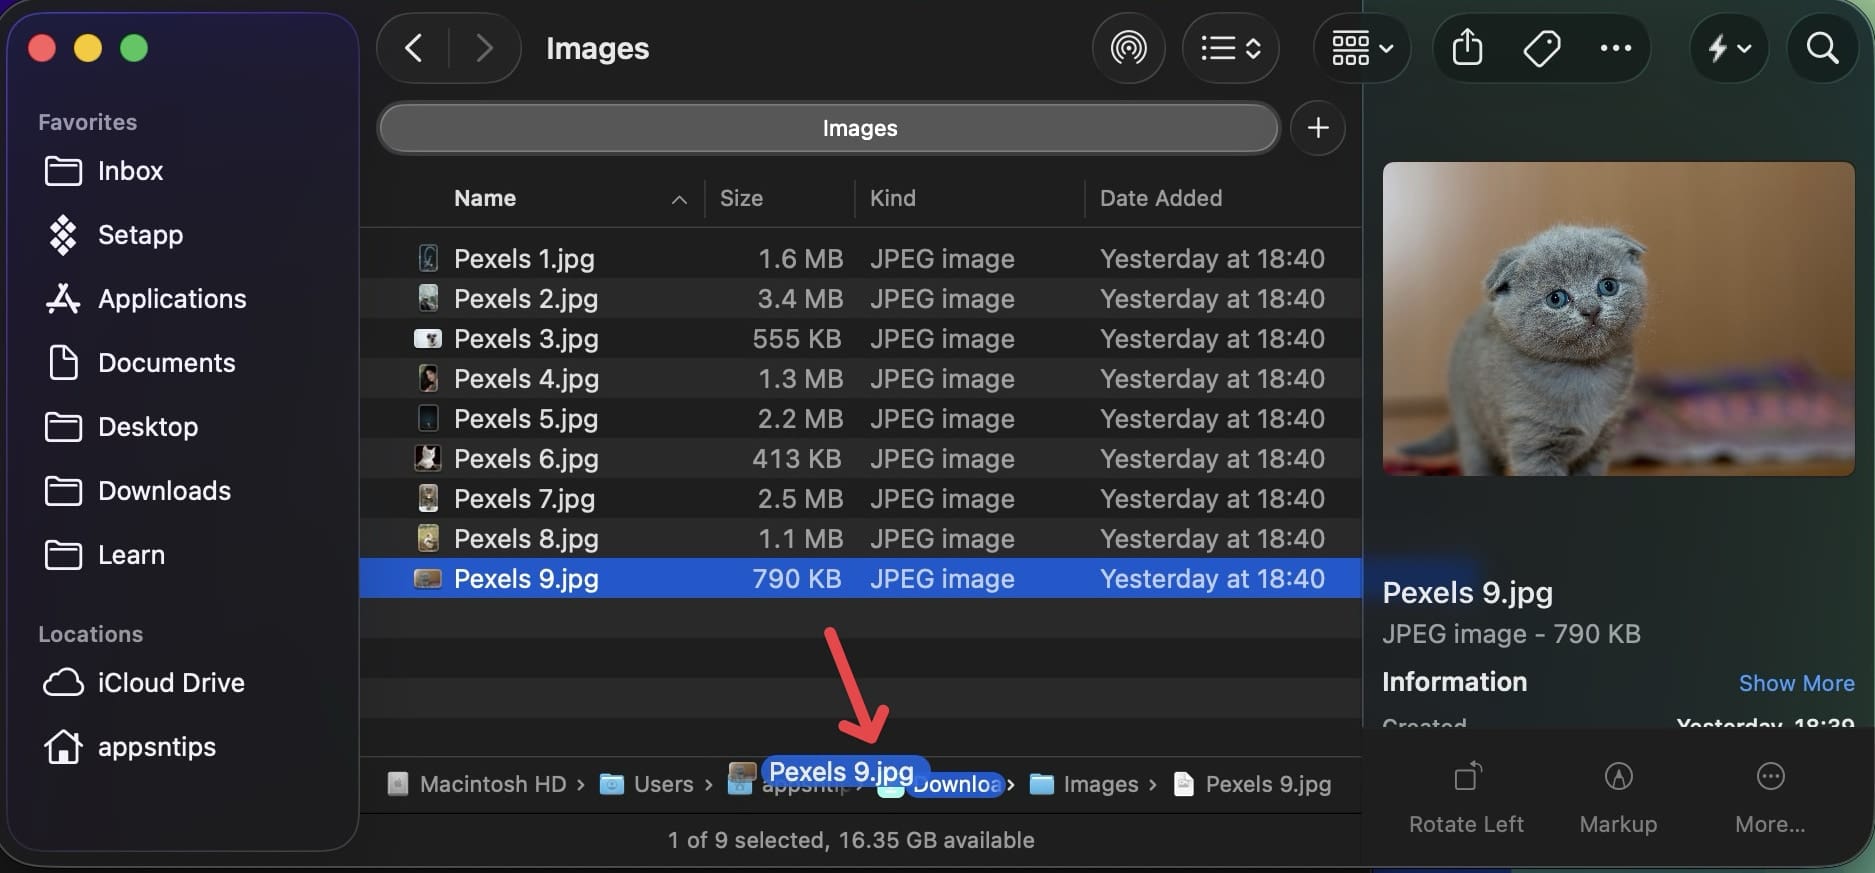Image resolution: width=1875 pixels, height=873 pixels.
Task: Click Macintosh HD in path bar
Action: click(478, 784)
